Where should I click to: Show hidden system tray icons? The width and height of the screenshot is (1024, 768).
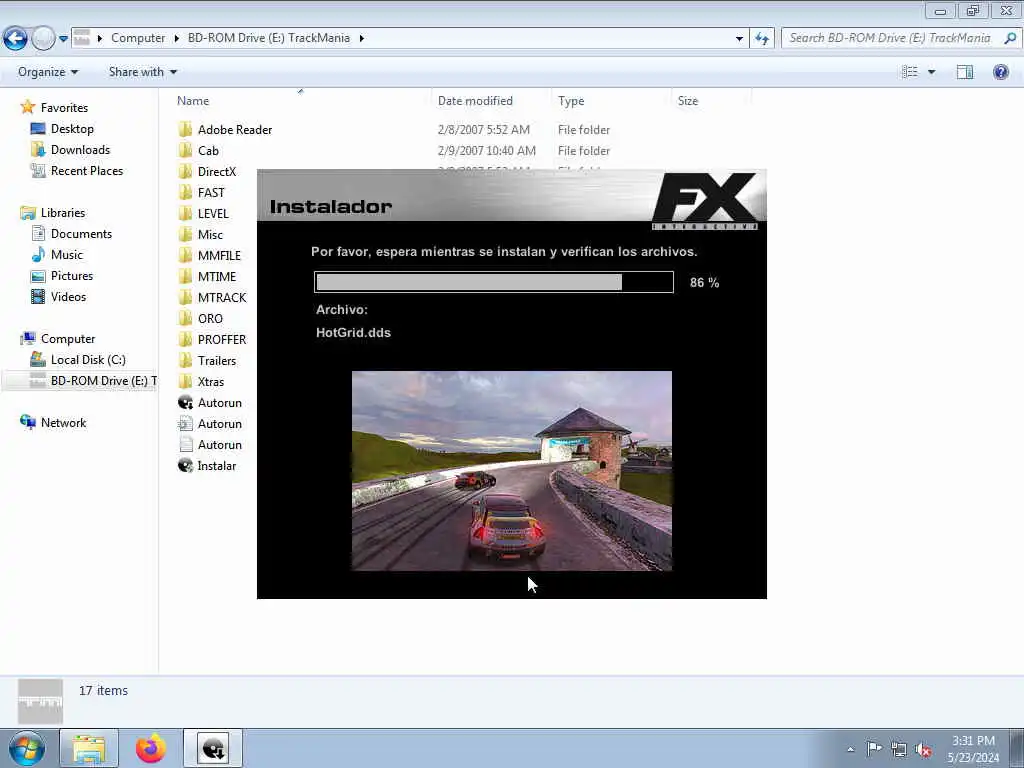tap(850, 749)
